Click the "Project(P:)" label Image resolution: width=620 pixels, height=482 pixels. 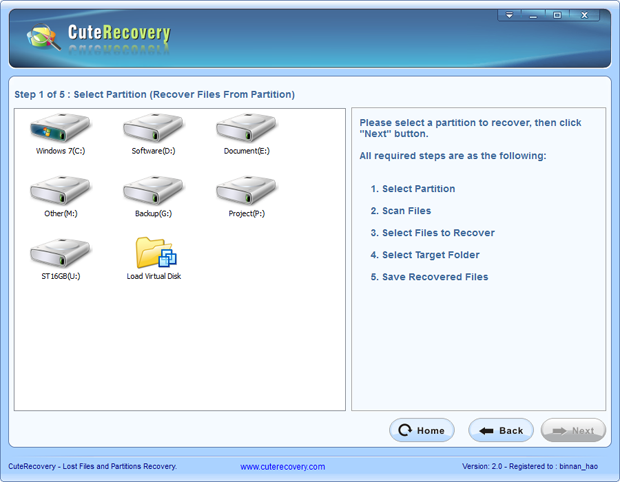(247, 214)
